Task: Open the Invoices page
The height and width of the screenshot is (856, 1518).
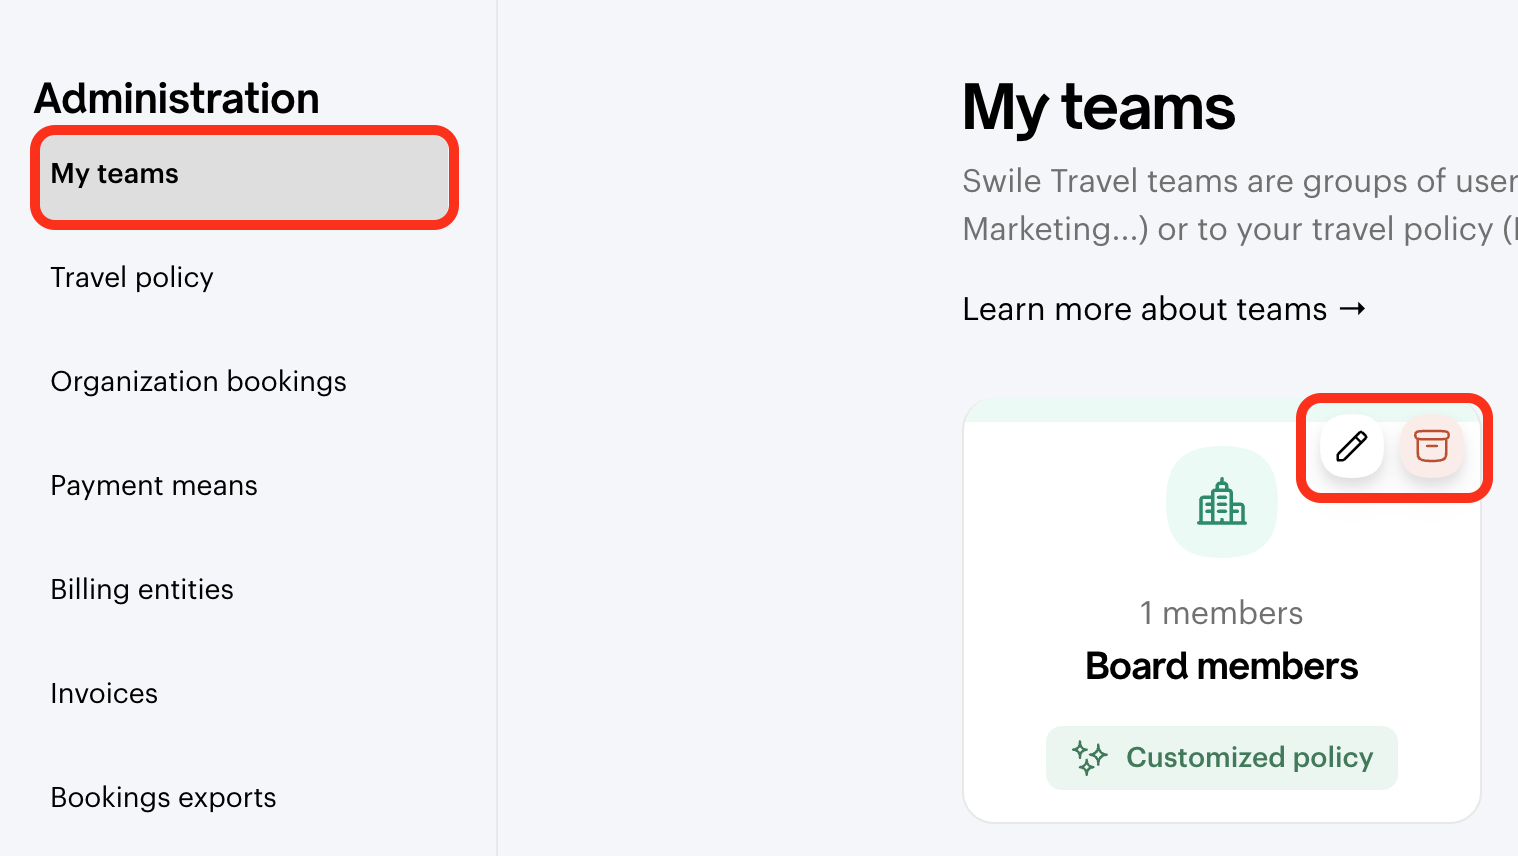Action: coord(104,693)
